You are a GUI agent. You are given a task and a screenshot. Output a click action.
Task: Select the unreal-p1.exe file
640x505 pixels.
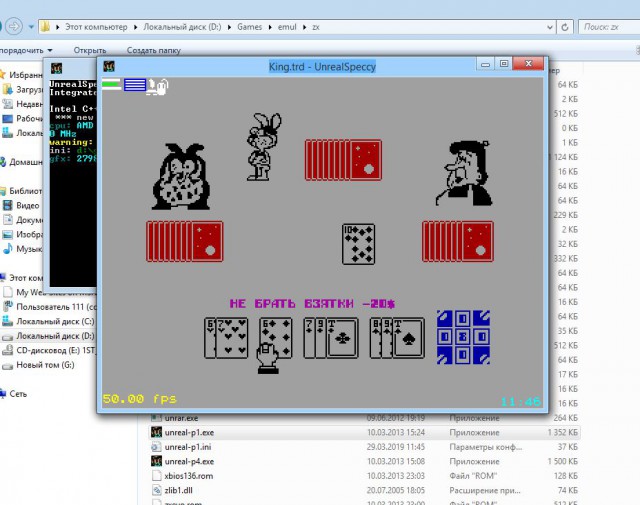click(x=364, y=432)
